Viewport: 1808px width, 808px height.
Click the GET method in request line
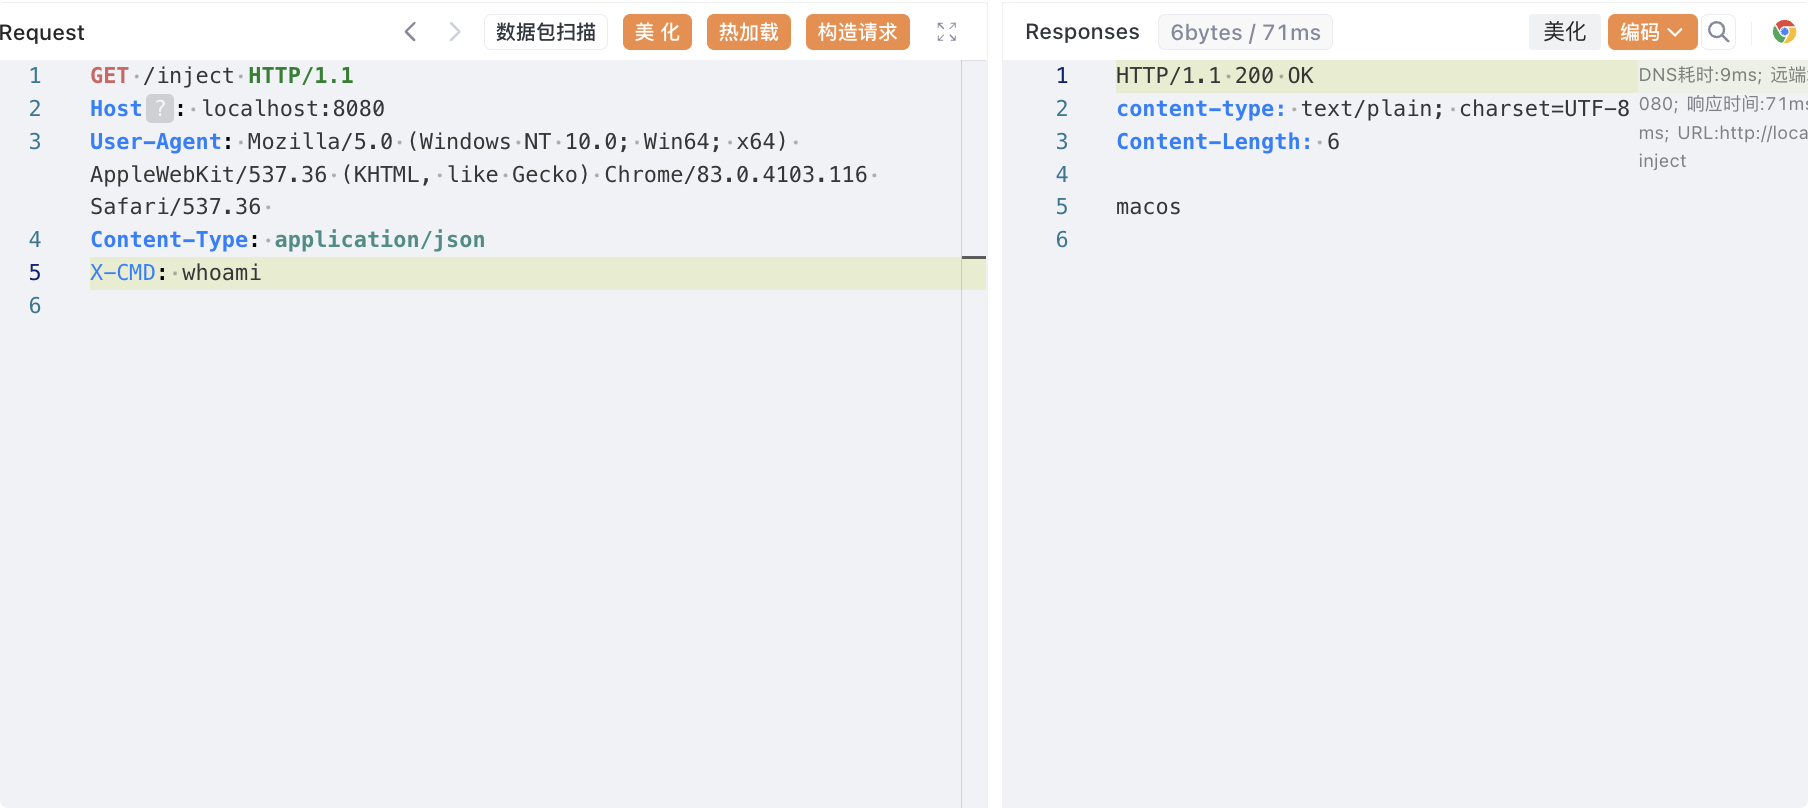109,76
